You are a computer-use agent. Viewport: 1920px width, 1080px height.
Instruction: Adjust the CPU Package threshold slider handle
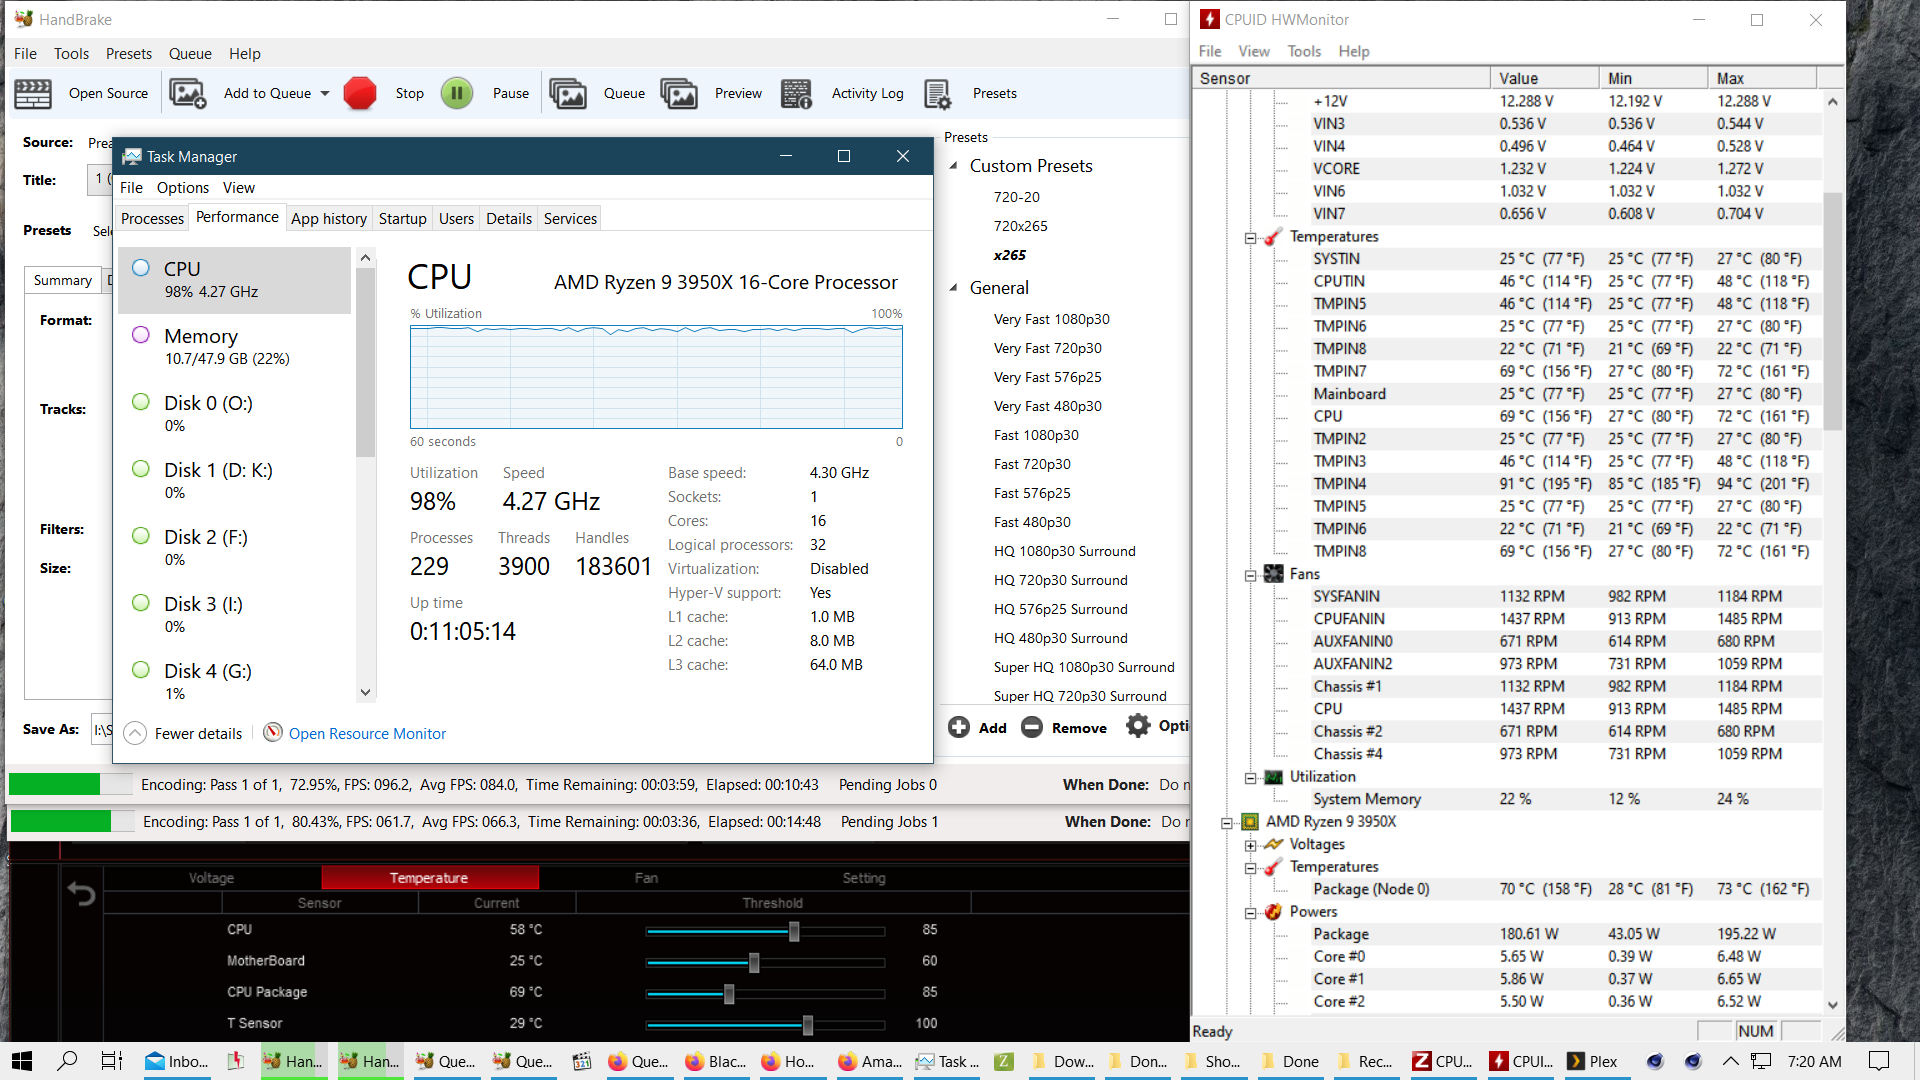pyautogui.click(x=729, y=994)
